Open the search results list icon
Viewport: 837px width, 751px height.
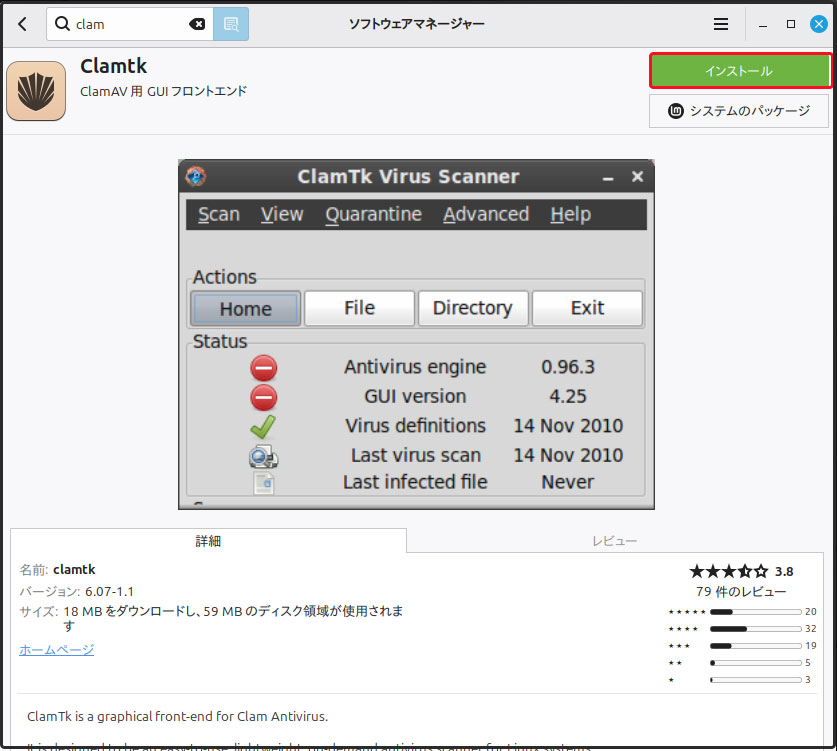[231, 24]
